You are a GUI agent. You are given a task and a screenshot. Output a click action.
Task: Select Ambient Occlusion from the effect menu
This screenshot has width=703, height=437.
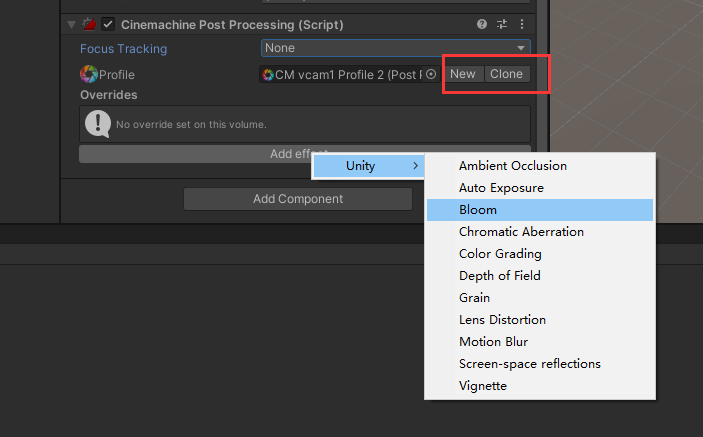pyautogui.click(x=540, y=166)
